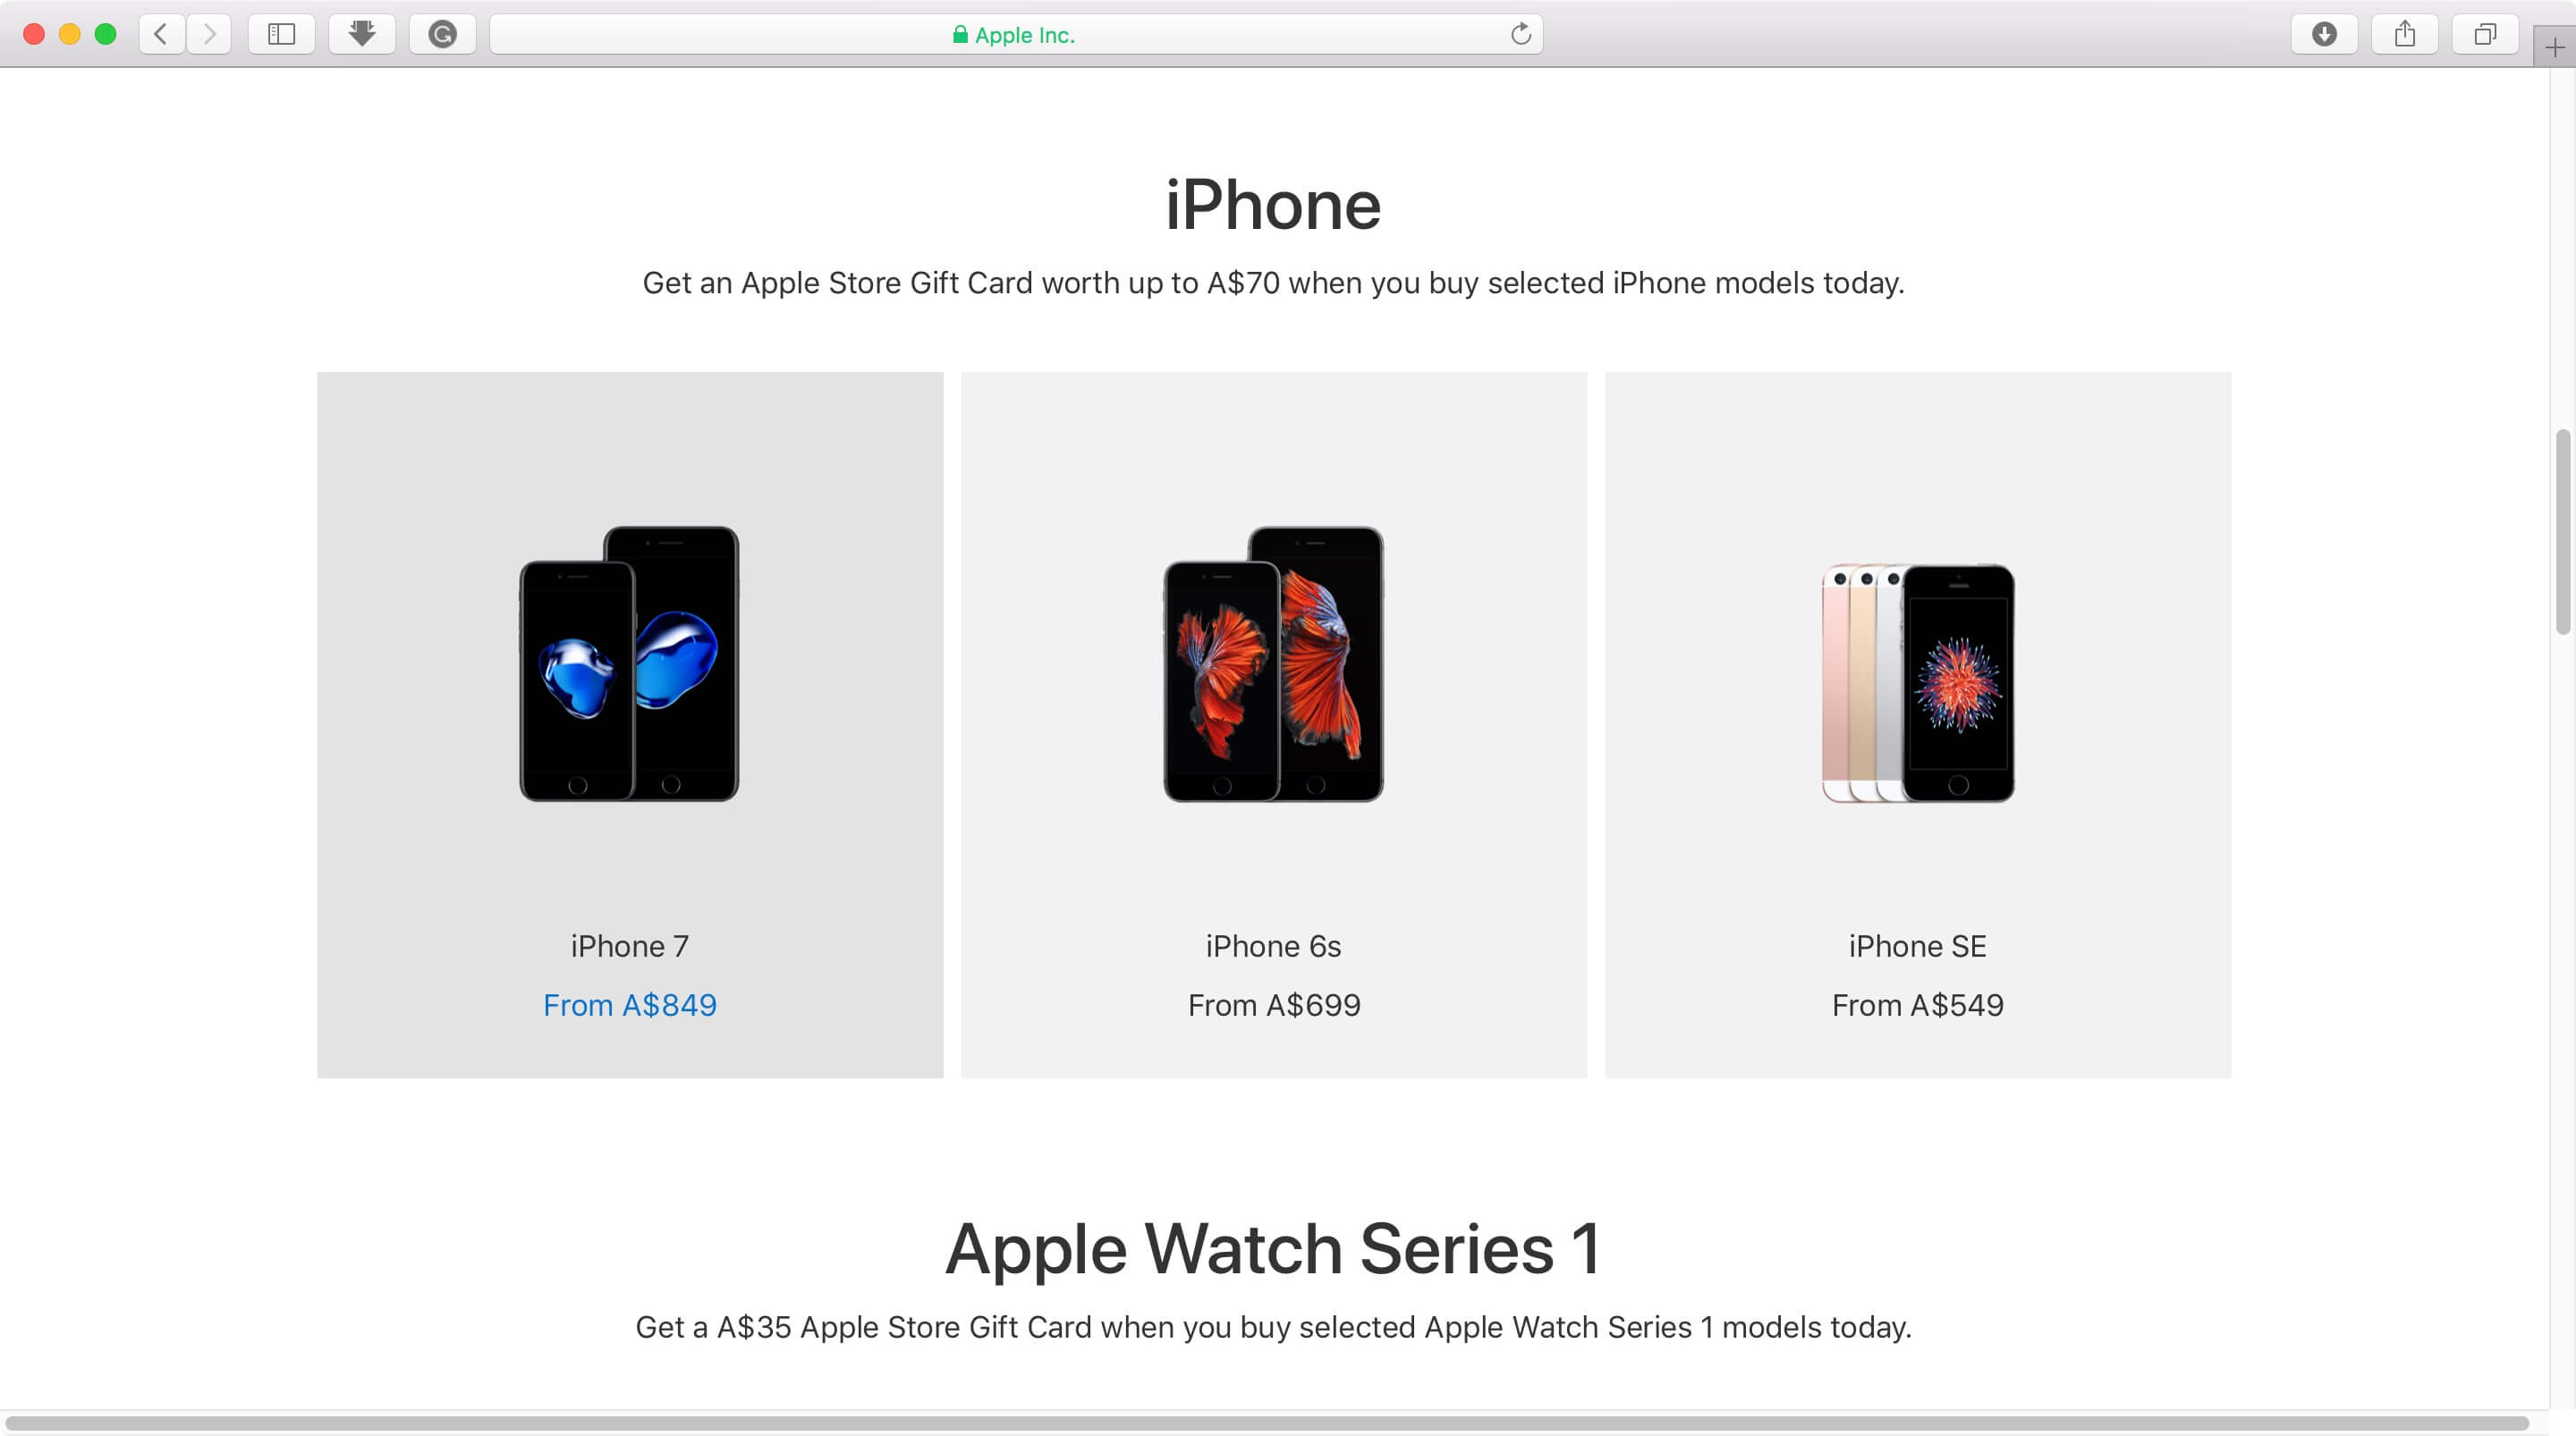Go forward to the next page
The height and width of the screenshot is (1436, 2576).
209,34
